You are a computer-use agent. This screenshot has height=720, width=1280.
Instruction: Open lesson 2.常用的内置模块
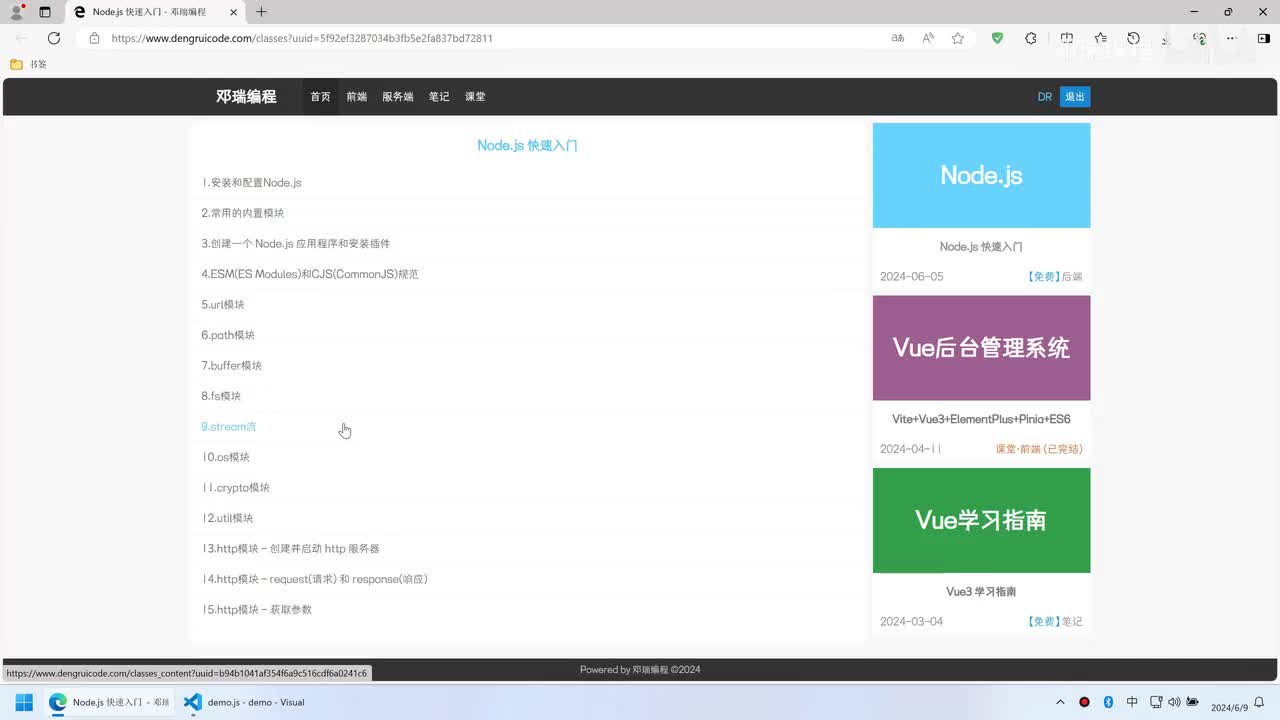pyautogui.click(x=242, y=213)
